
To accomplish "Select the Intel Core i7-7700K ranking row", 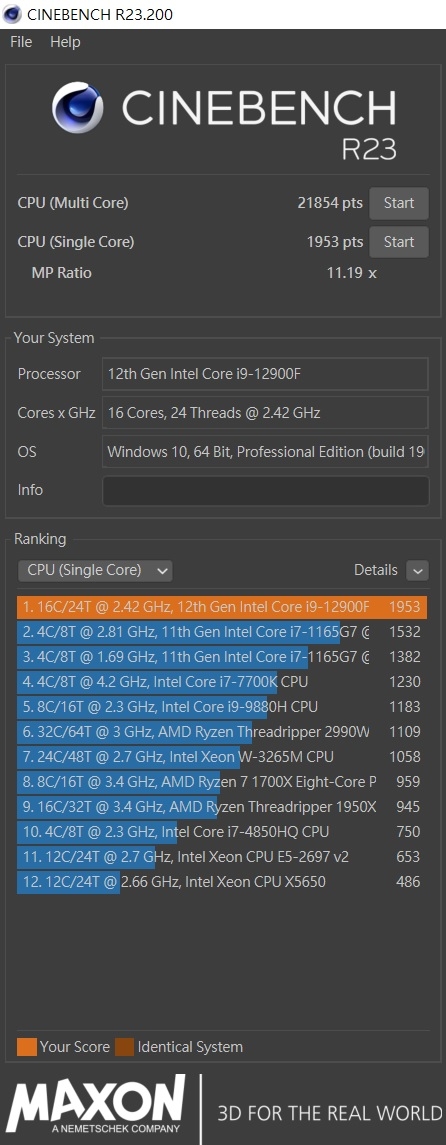I will pyautogui.click(x=222, y=682).
